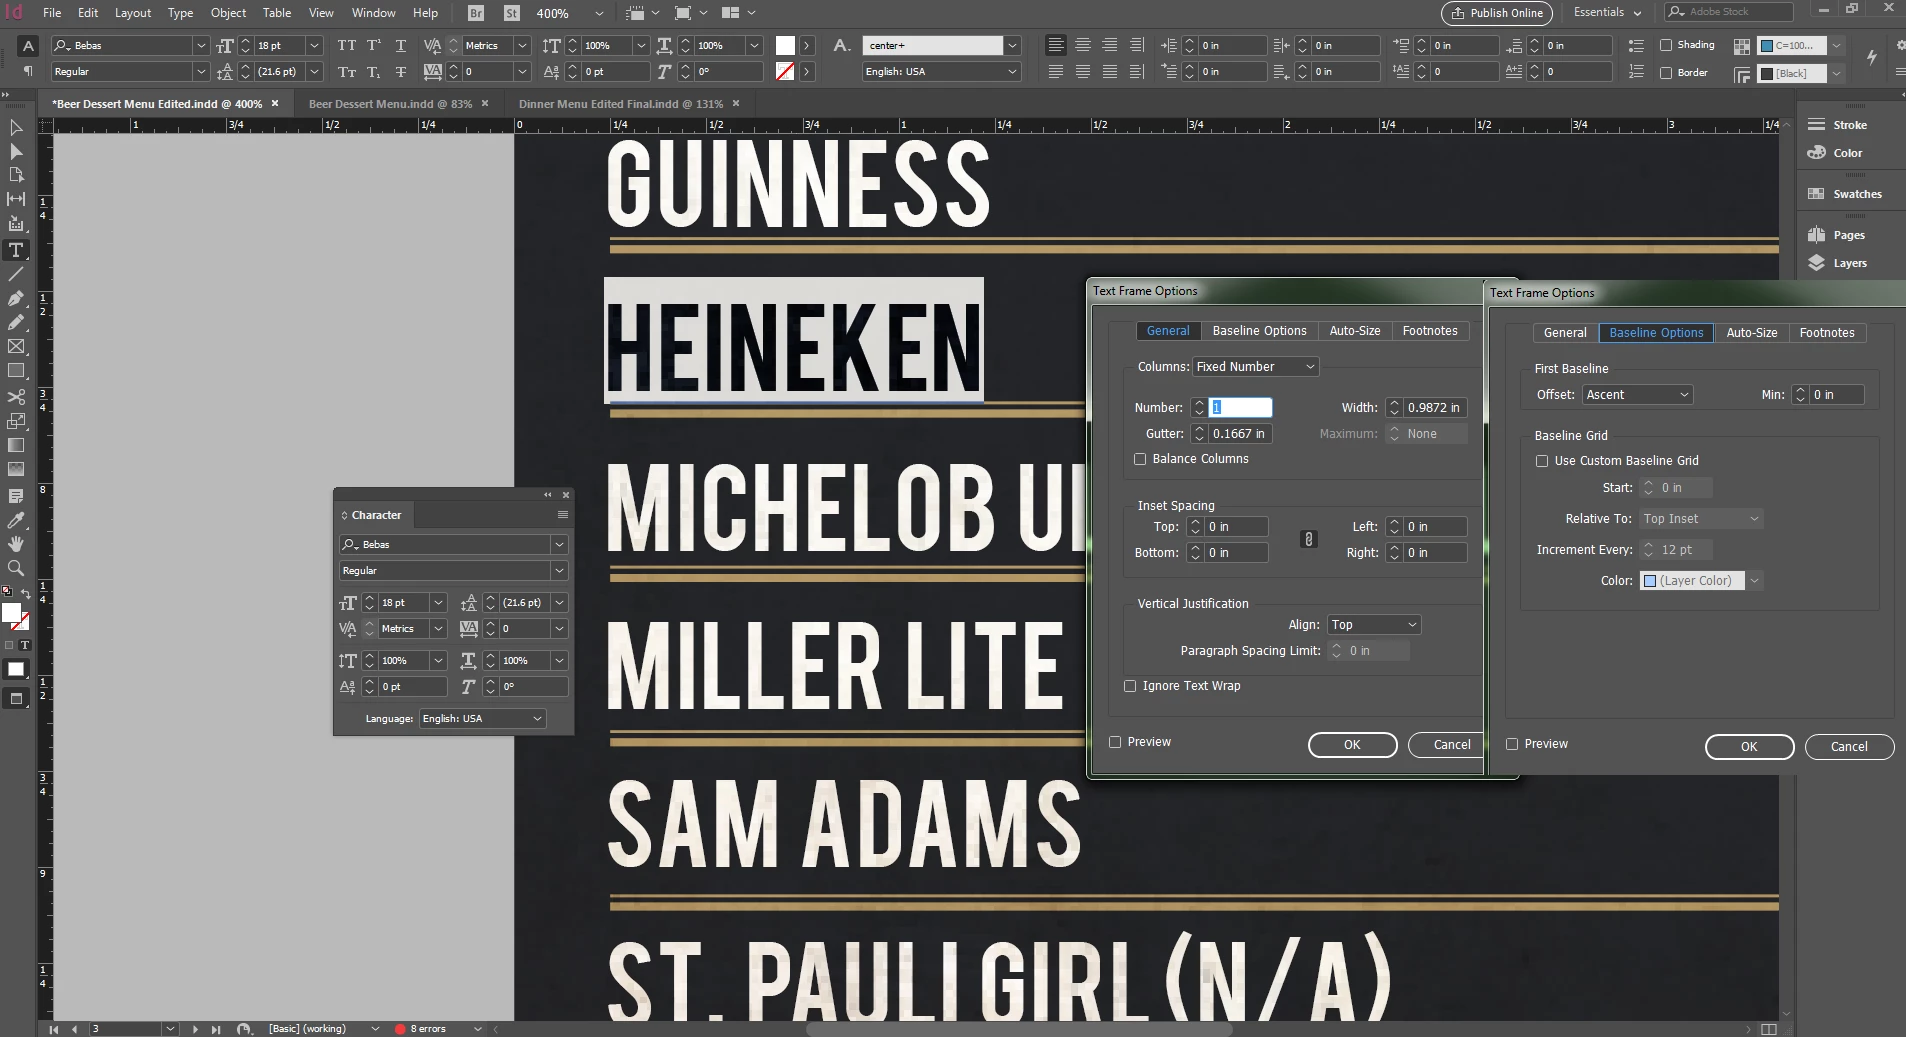
Task: Enable Ignore Text Wrap
Action: [1130, 686]
